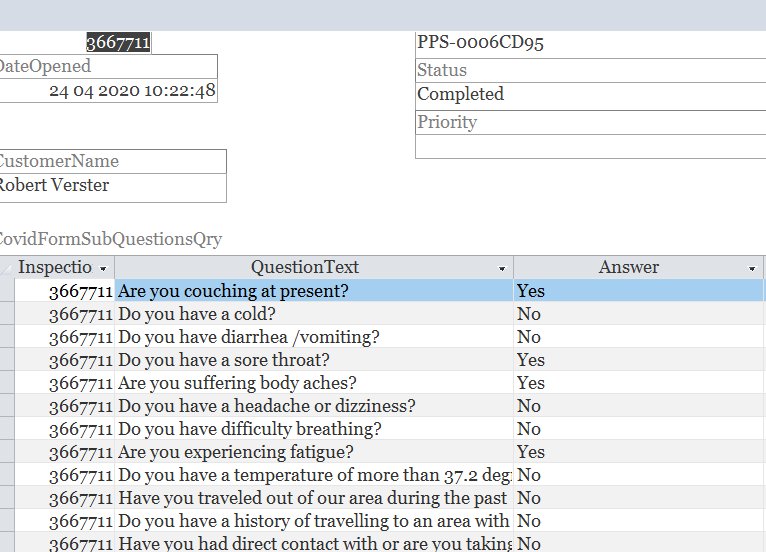
Task: Click the select-all corner of the subform datasheet
Action: tap(7, 268)
